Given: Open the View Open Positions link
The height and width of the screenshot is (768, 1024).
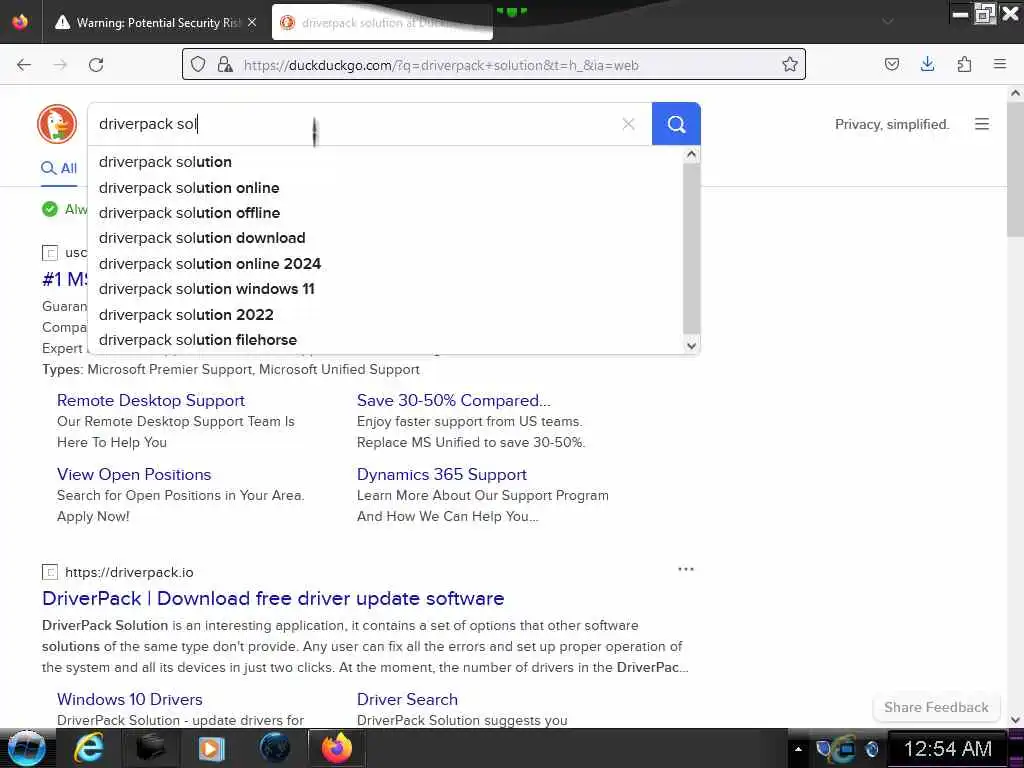Looking at the screenshot, I should 134,474.
